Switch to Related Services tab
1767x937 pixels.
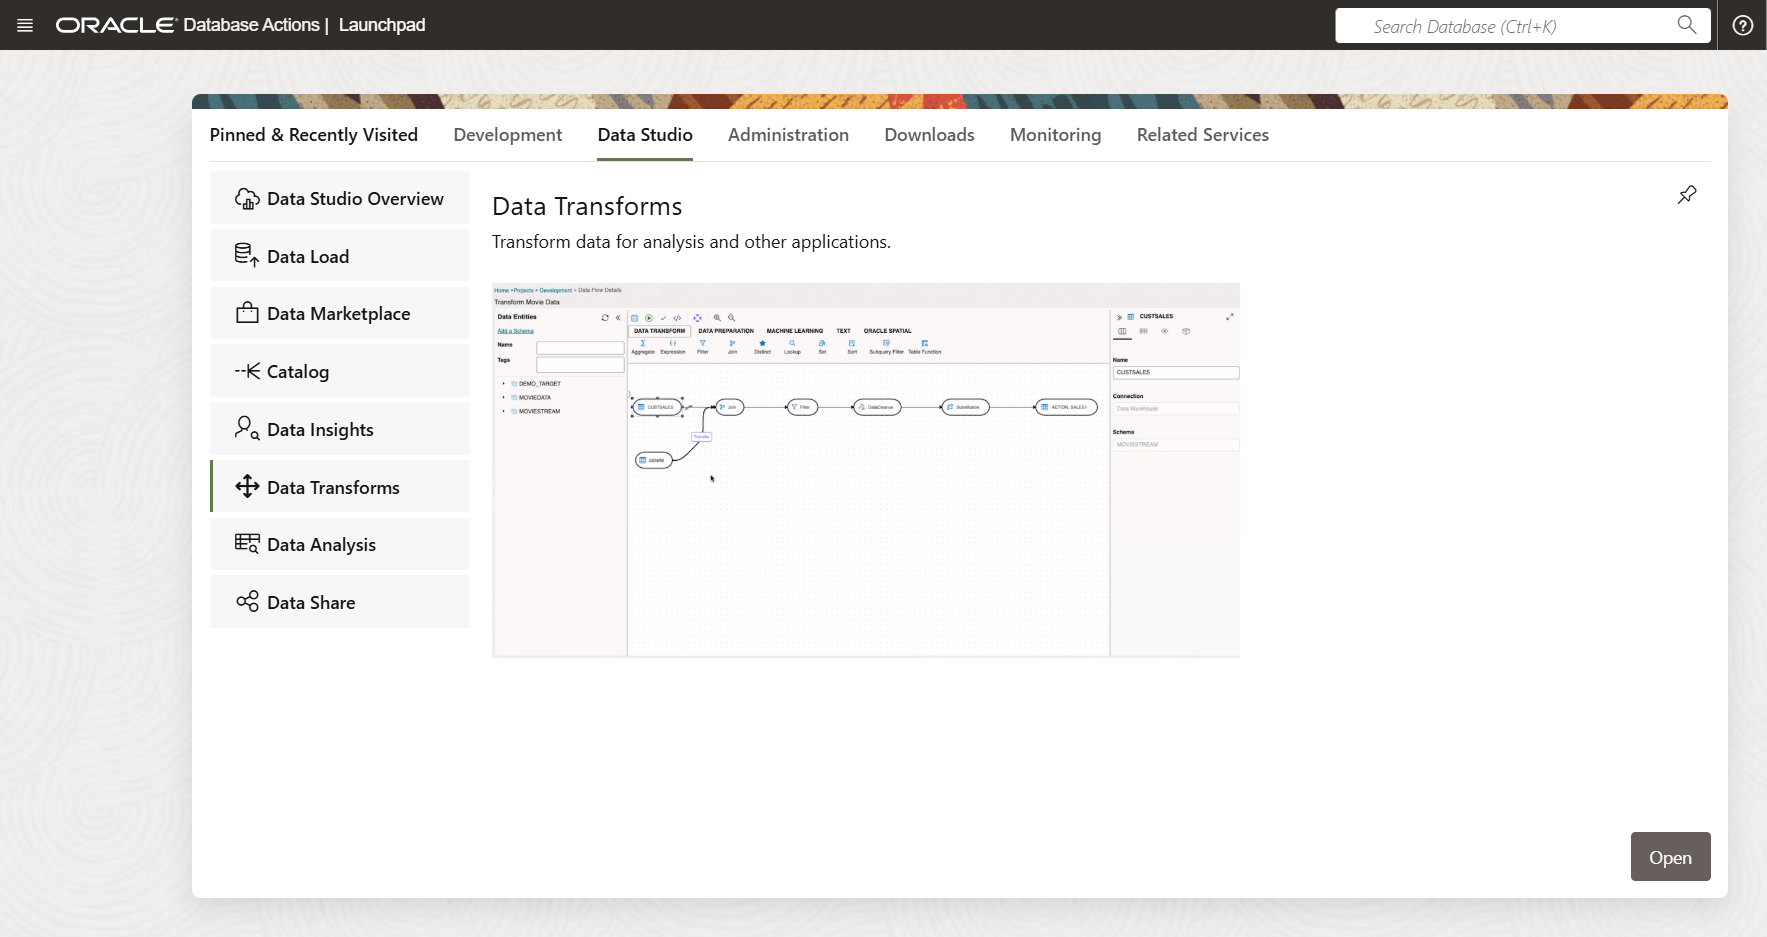[x=1203, y=135]
